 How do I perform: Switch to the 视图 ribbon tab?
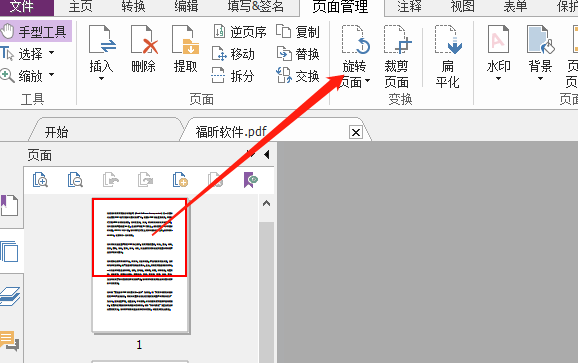[462, 7]
